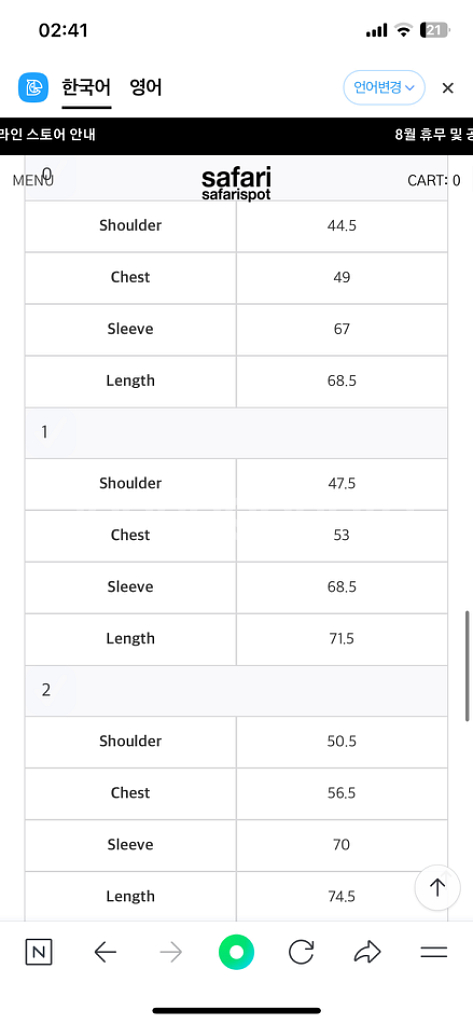This screenshot has height=1024, width=473.
Task: Reload the page with refresh icon
Action: coord(301,952)
